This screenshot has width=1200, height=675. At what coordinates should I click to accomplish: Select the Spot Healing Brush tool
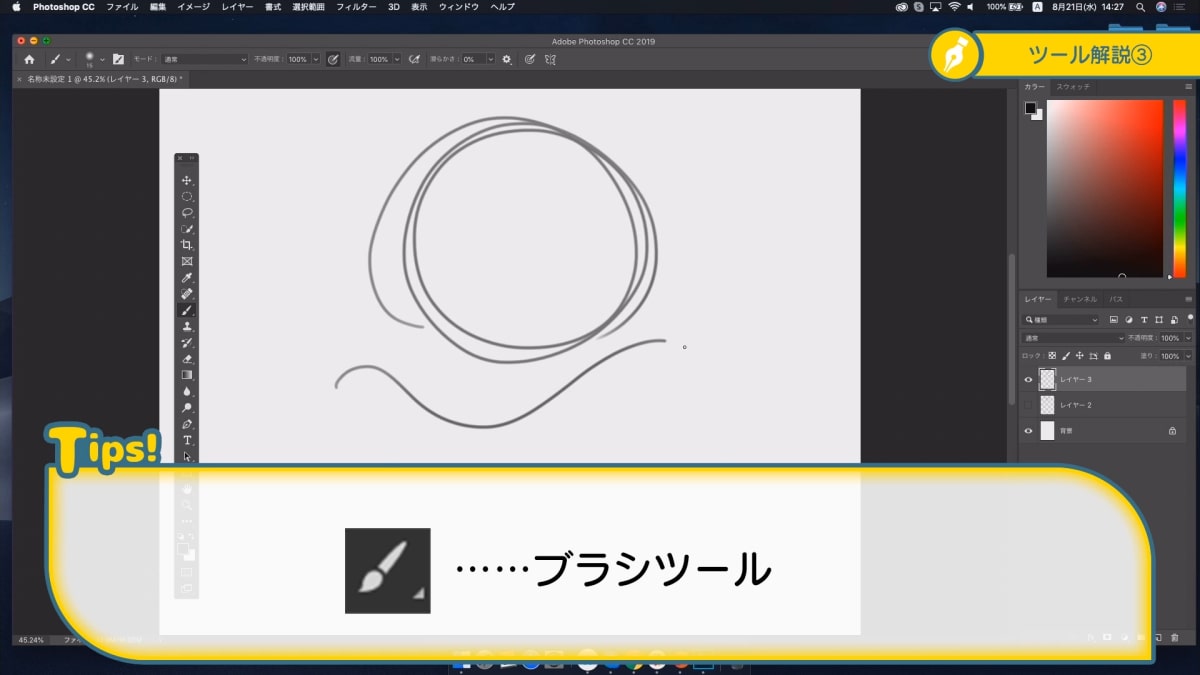click(x=187, y=294)
